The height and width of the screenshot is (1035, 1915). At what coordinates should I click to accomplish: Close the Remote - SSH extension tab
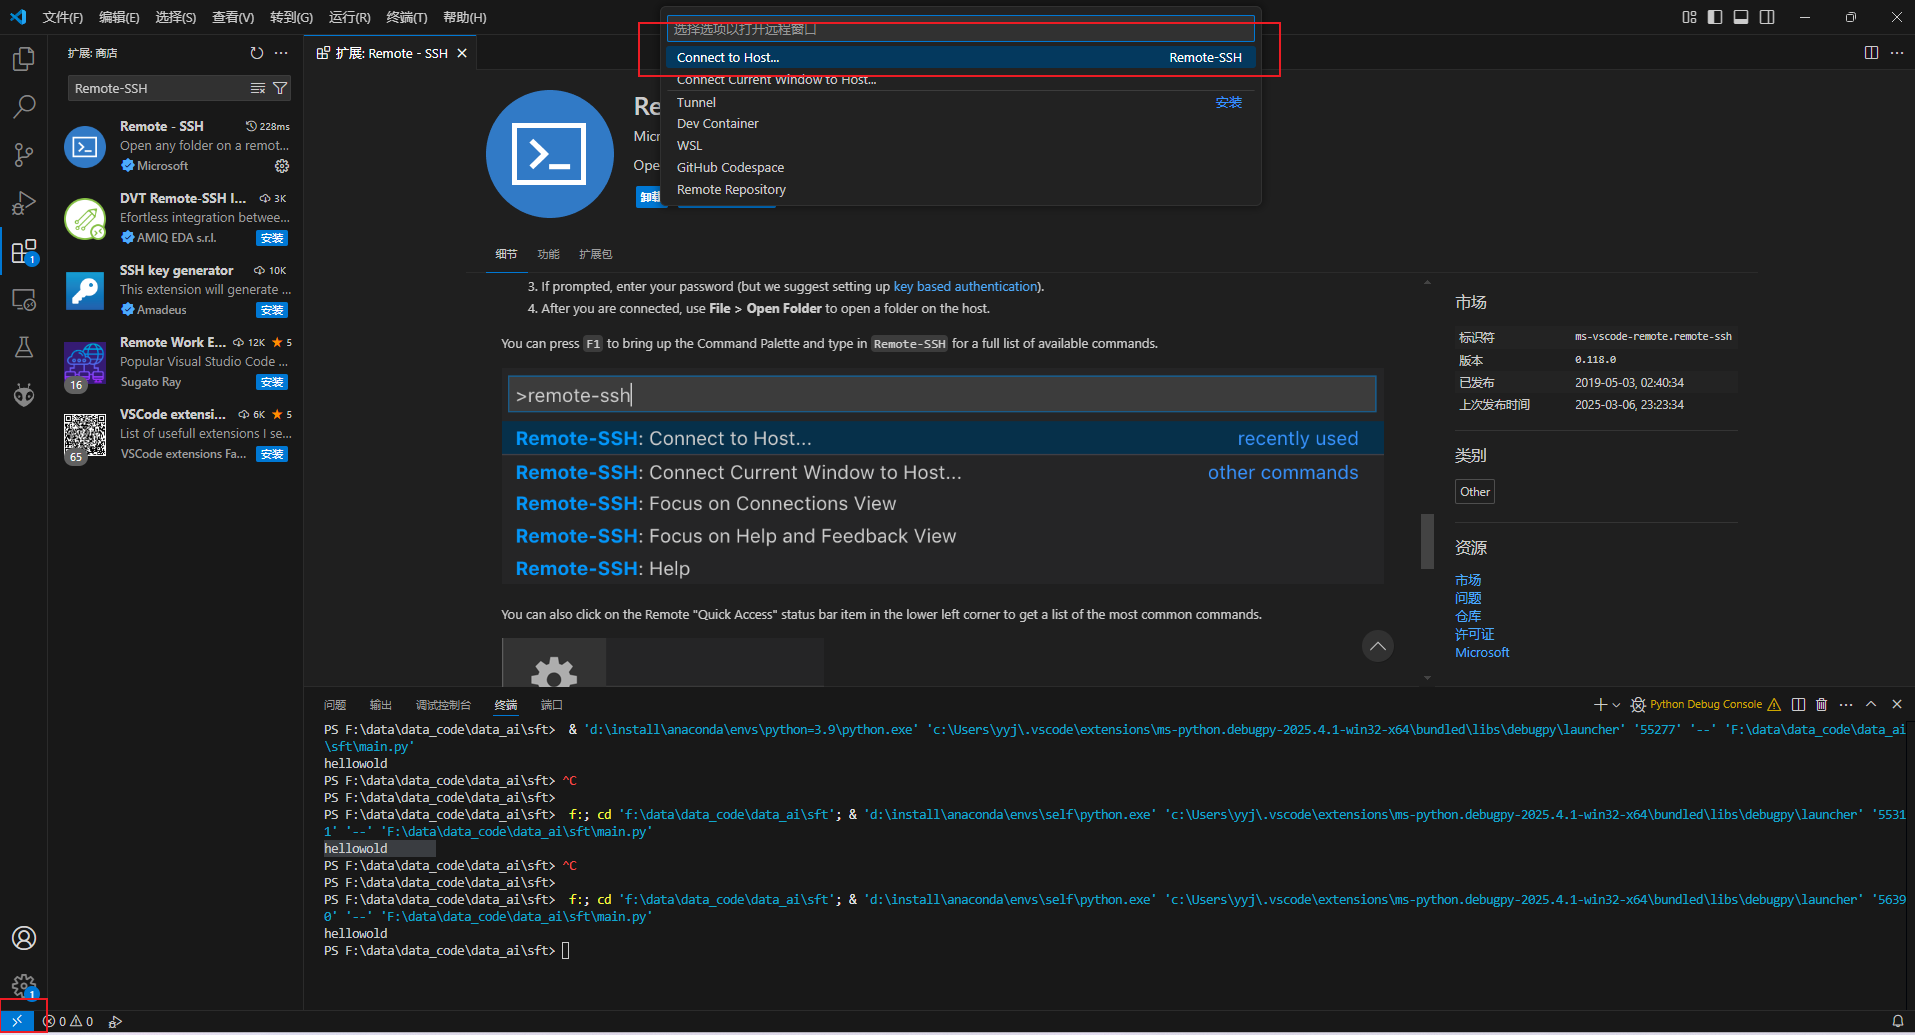(462, 53)
